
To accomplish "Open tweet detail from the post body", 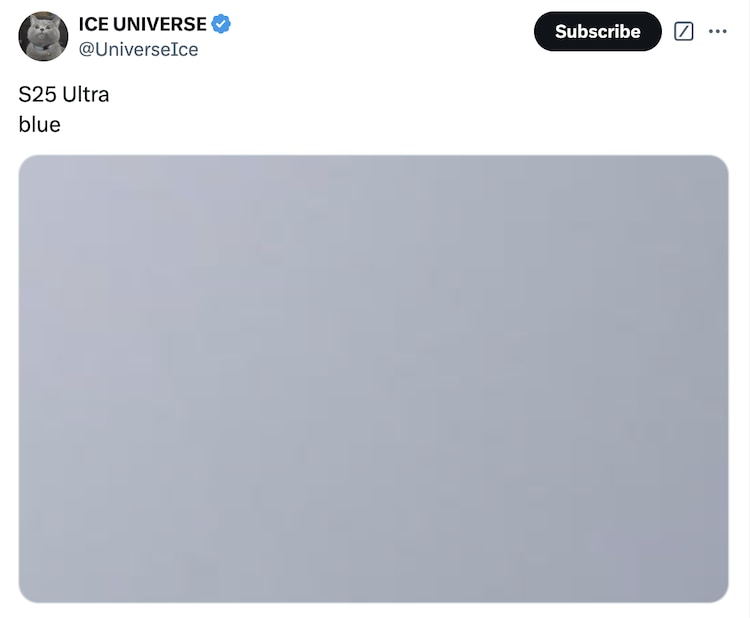I will point(64,109).
